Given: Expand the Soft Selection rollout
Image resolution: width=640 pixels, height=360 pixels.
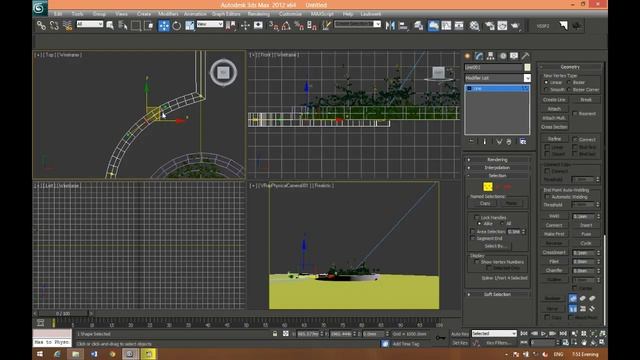Looking at the screenshot, I should pyautogui.click(x=497, y=294).
